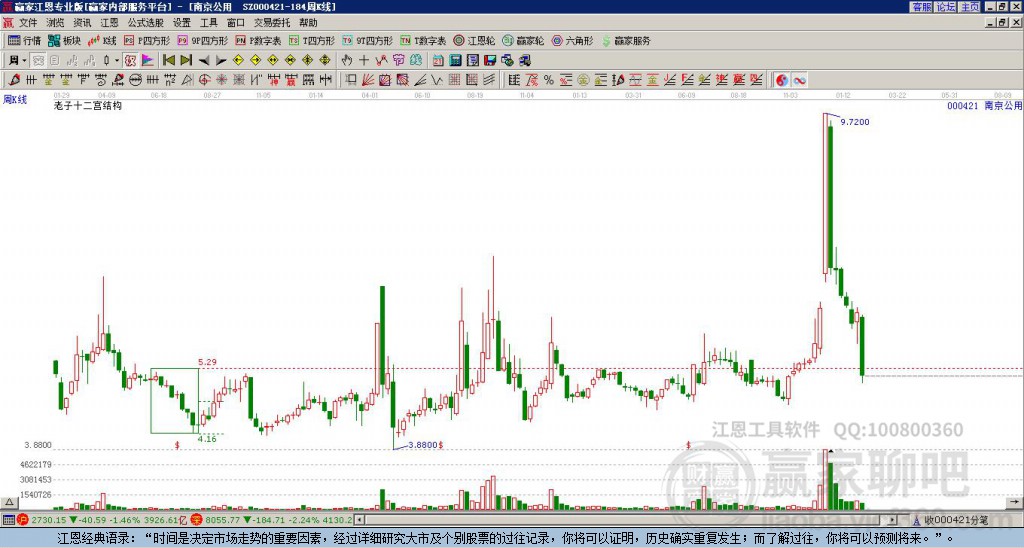Open the 板块 sector view
1024x548 pixels.
pyautogui.click(x=64, y=40)
